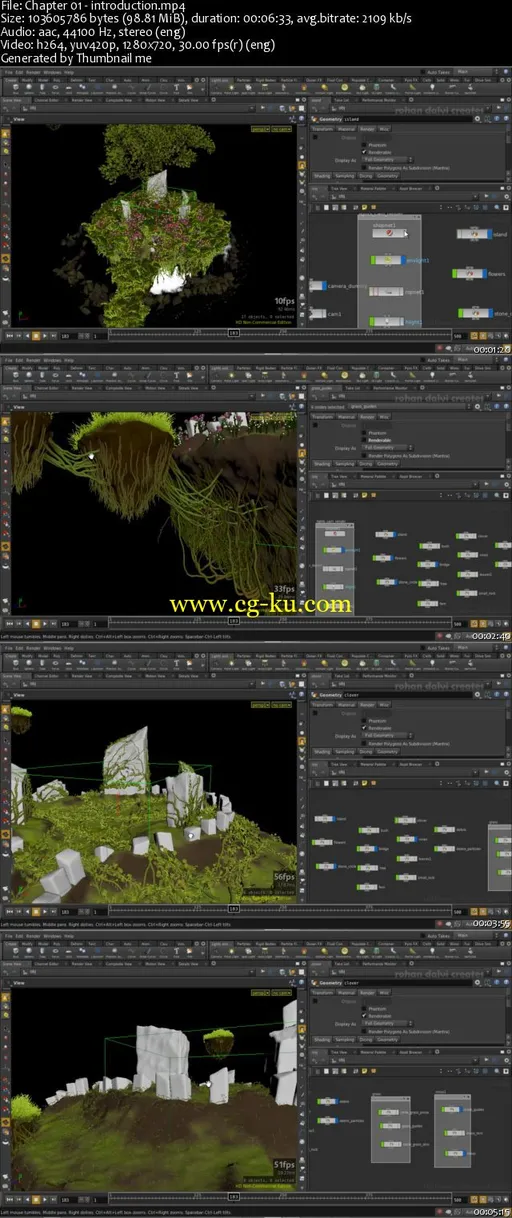Open Display As dropdown in first thumbnail
Viewport: 512px width, 1218px height.
point(387,160)
